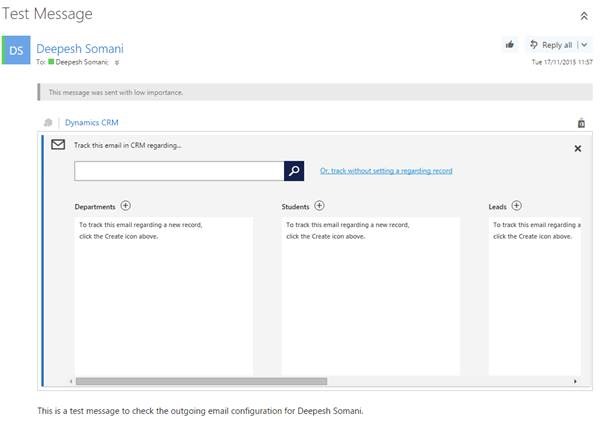602x430 pixels.
Task: Open the dropdown arrow beside Reply all
Action: click(x=584, y=45)
